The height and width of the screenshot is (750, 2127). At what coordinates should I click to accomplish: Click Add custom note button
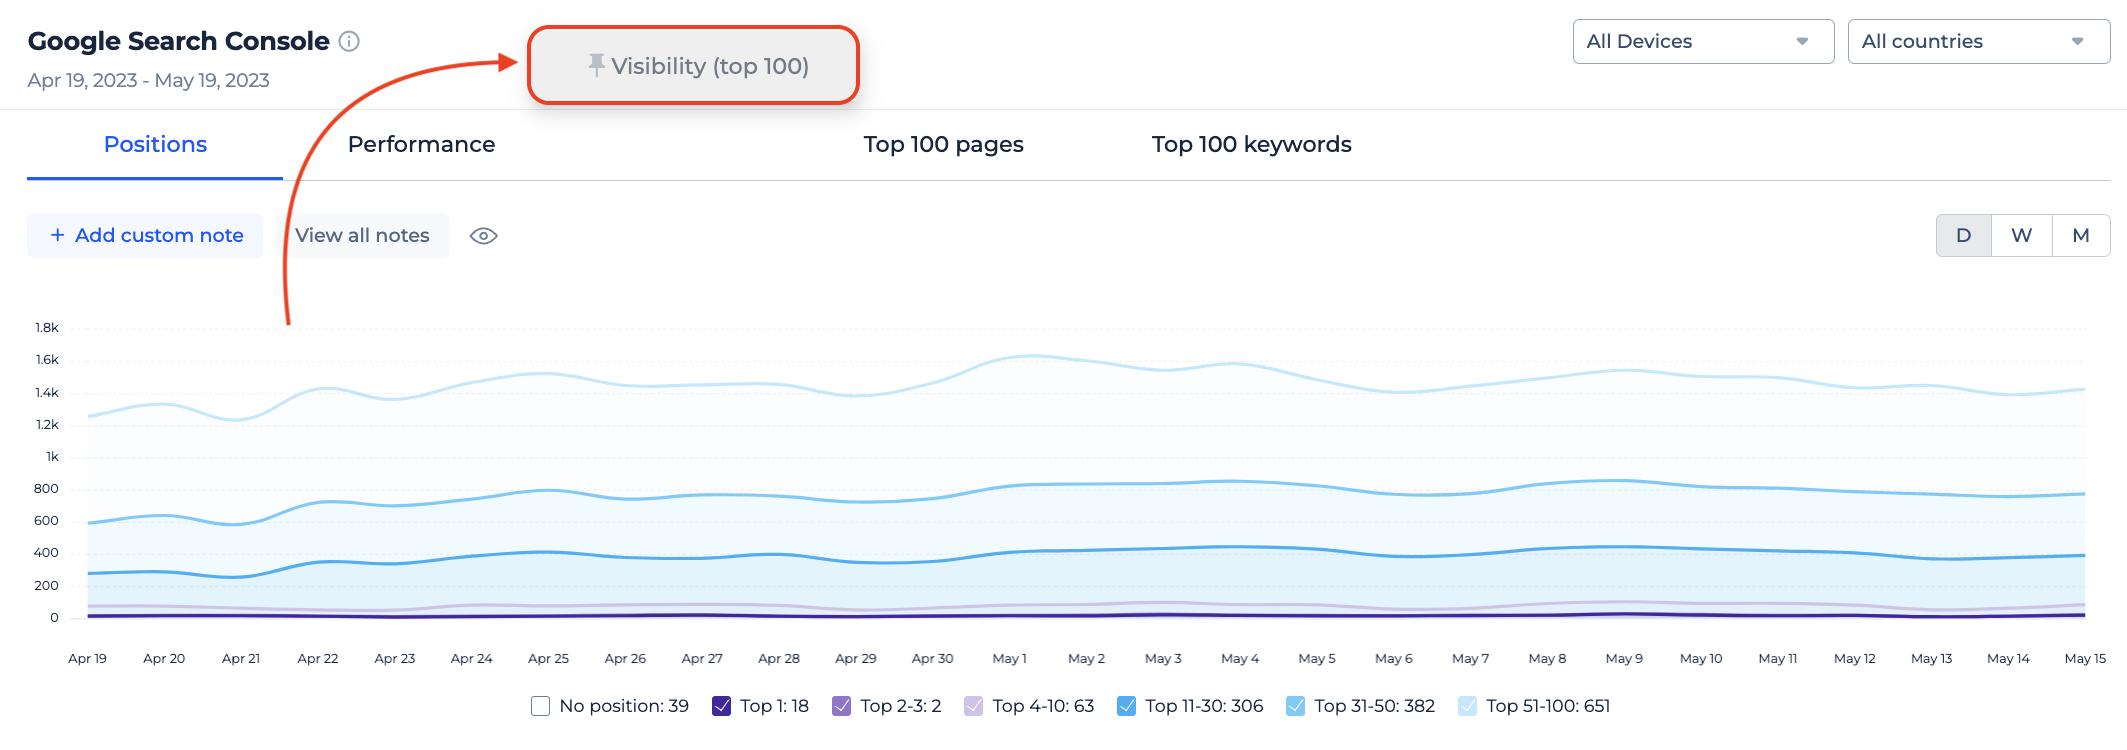click(x=145, y=235)
